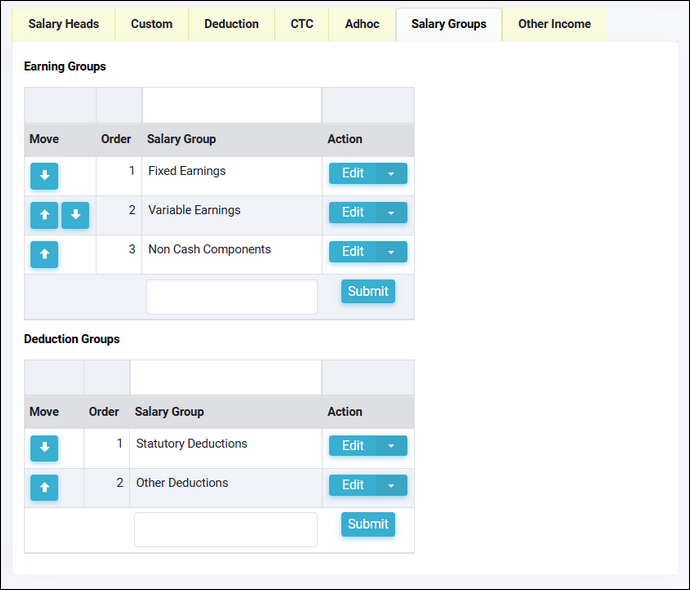Focus the new deduction group name field
The image size is (690, 590).
225,530
